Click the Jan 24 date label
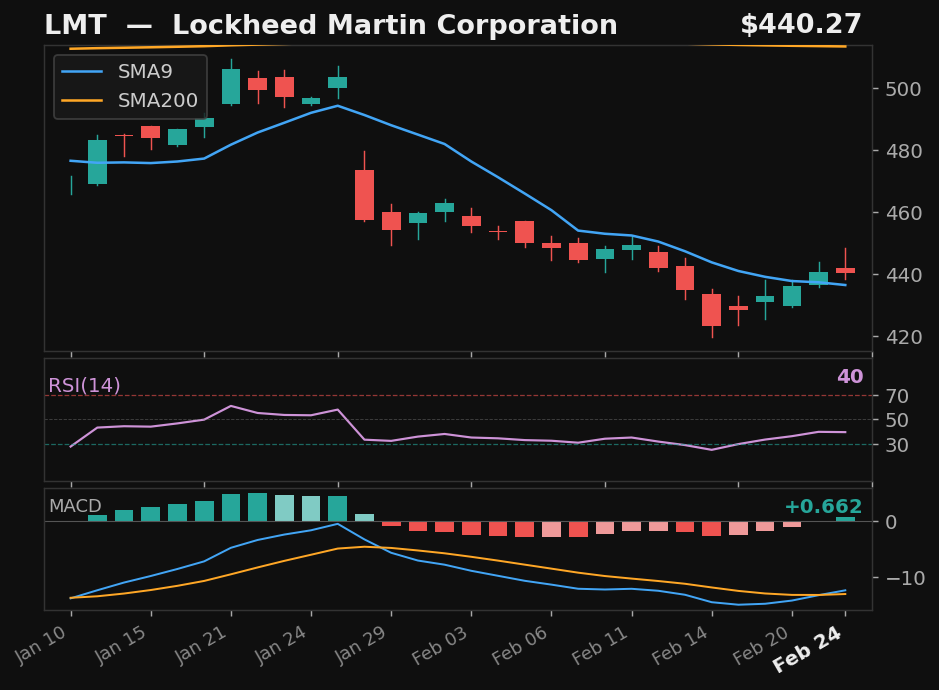Viewport: 939px width, 690px height. pyautogui.click(x=281, y=645)
